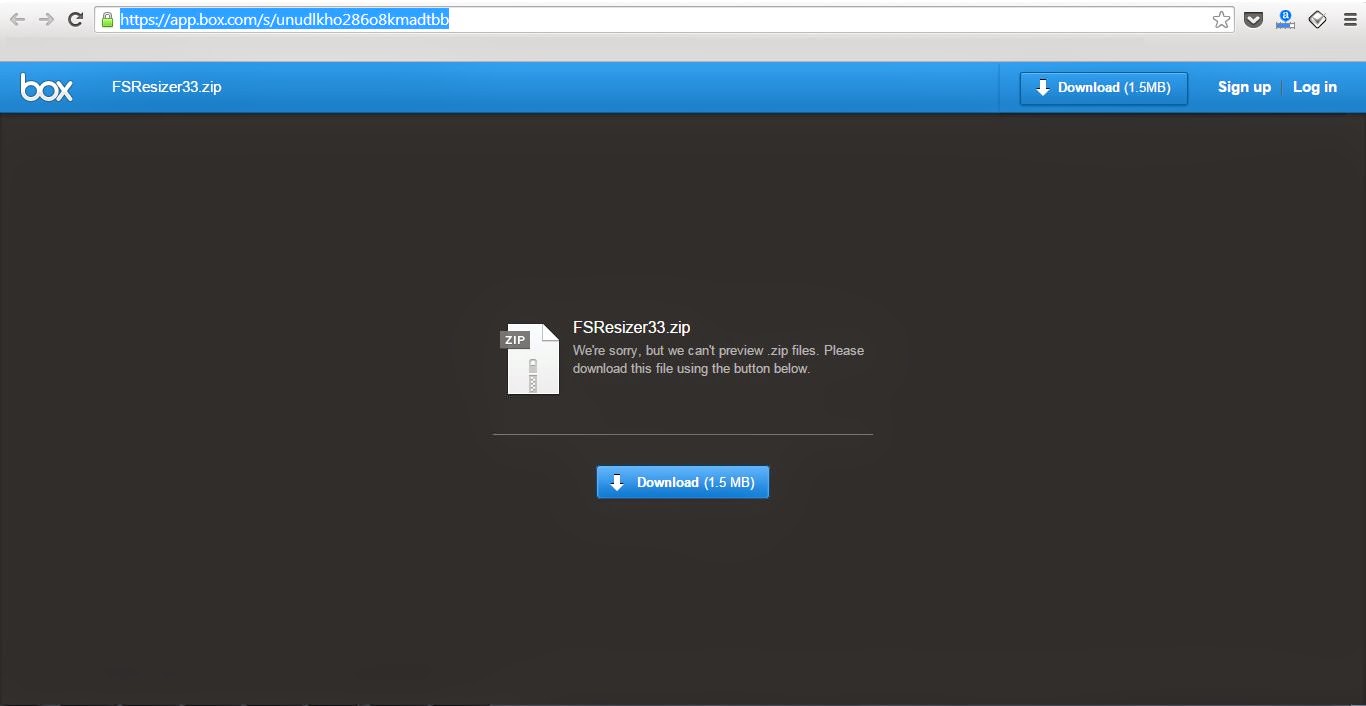Open the Pocket extension icon
Screen dimensions: 1366x706
click(1253, 19)
